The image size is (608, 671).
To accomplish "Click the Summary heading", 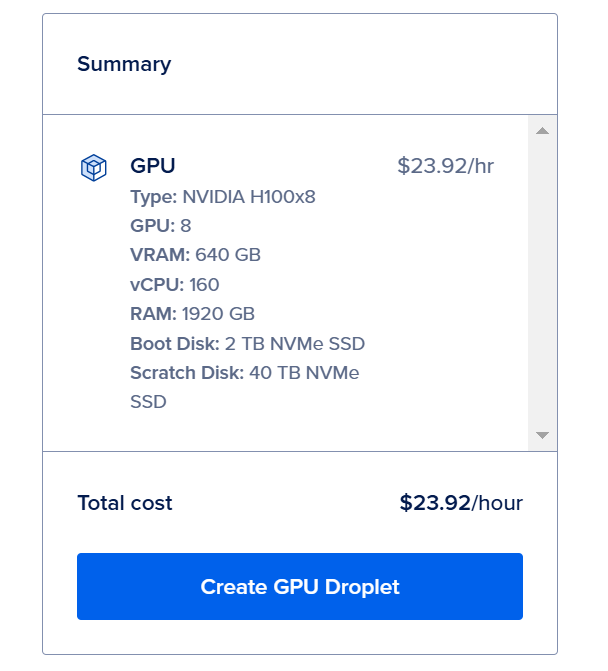I will point(124,64).
